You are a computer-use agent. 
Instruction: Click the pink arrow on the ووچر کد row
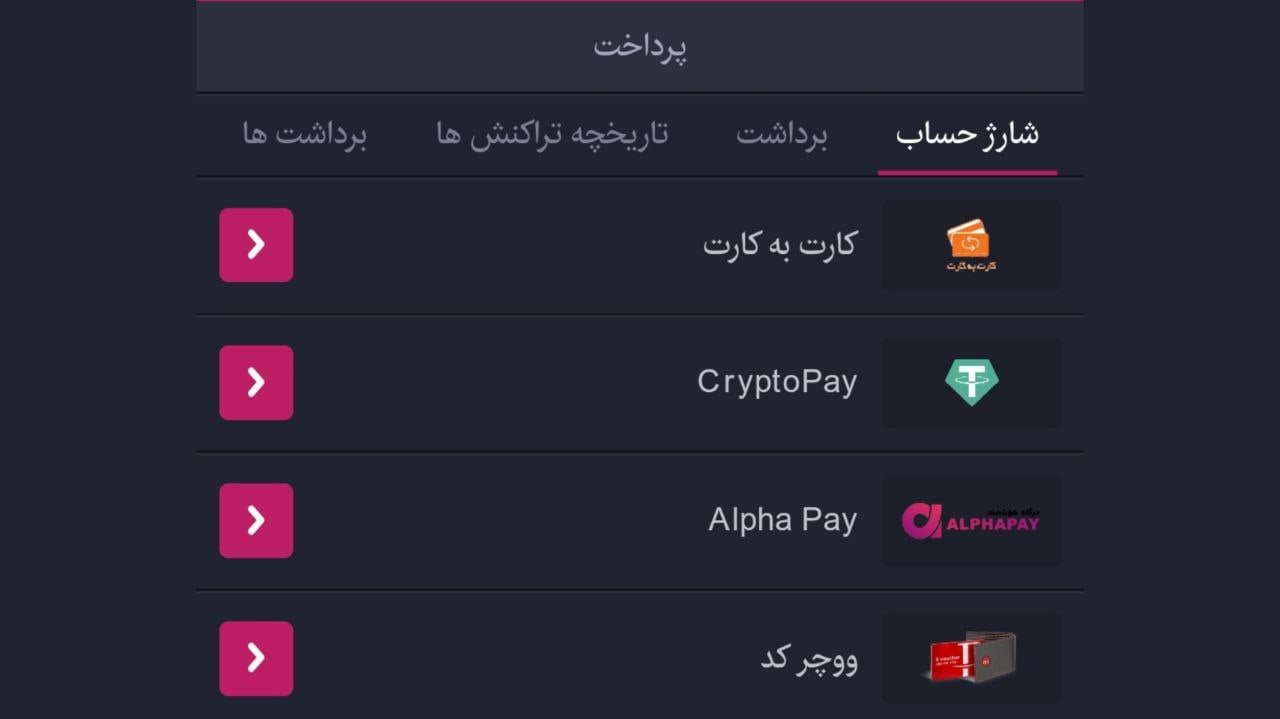tap(256, 658)
